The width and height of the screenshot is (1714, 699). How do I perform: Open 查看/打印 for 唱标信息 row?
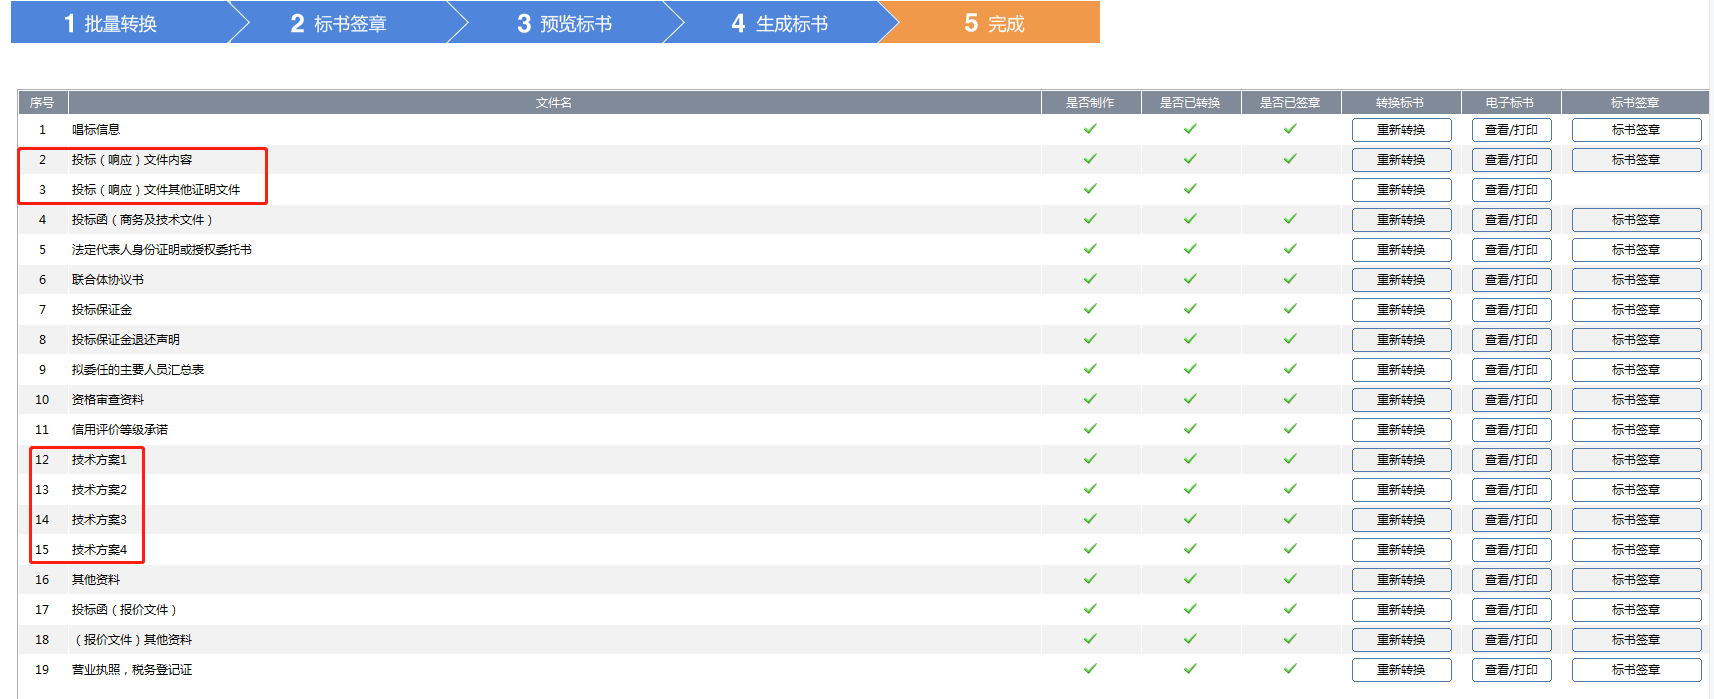click(1511, 130)
